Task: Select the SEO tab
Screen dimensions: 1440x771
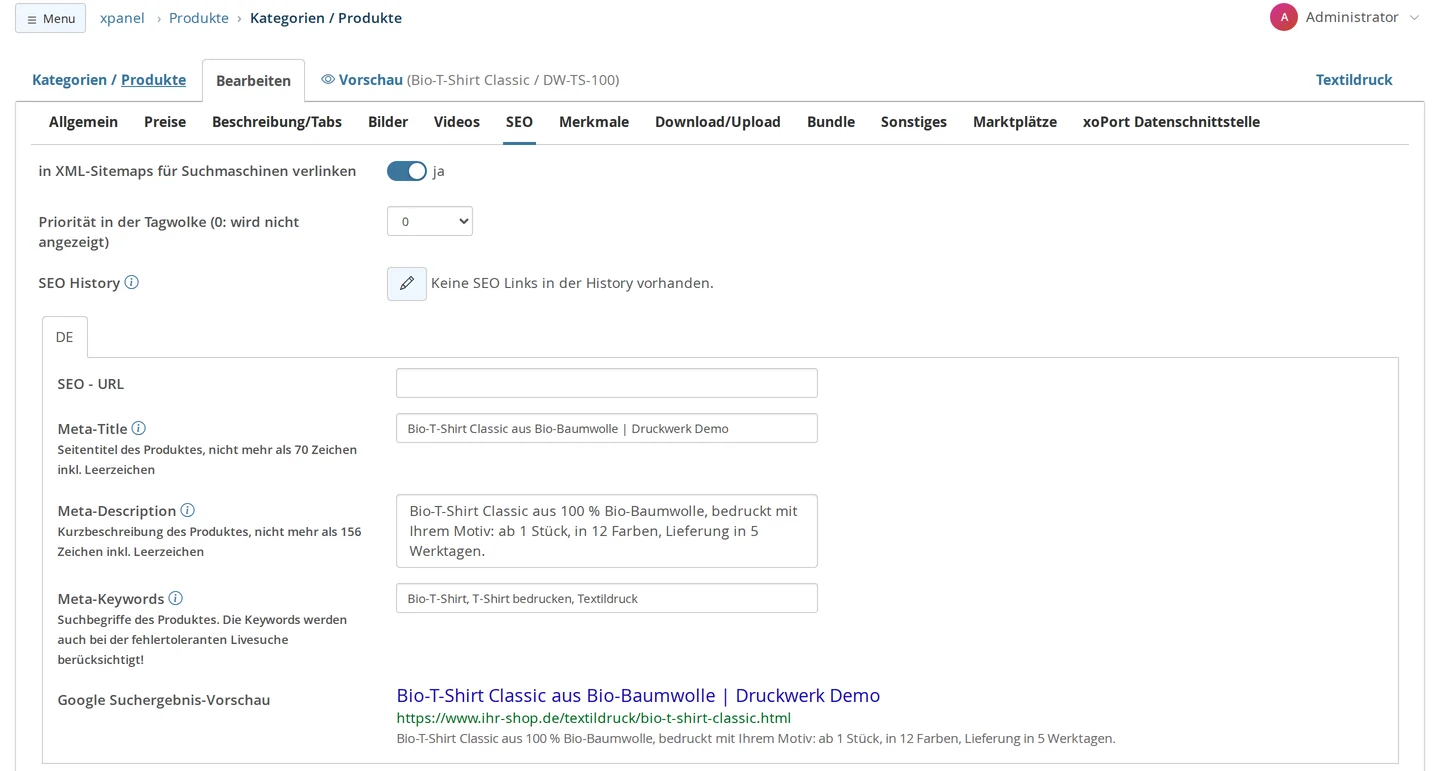Action: pyautogui.click(x=519, y=122)
